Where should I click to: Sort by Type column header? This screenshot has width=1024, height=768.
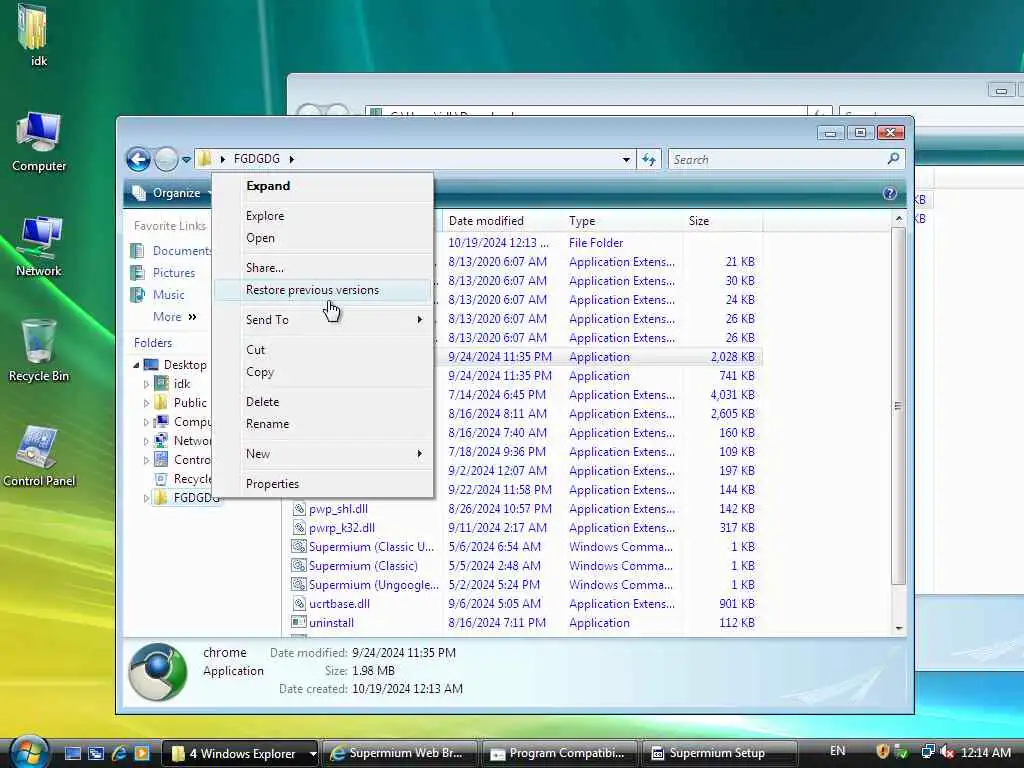[x=622, y=221]
